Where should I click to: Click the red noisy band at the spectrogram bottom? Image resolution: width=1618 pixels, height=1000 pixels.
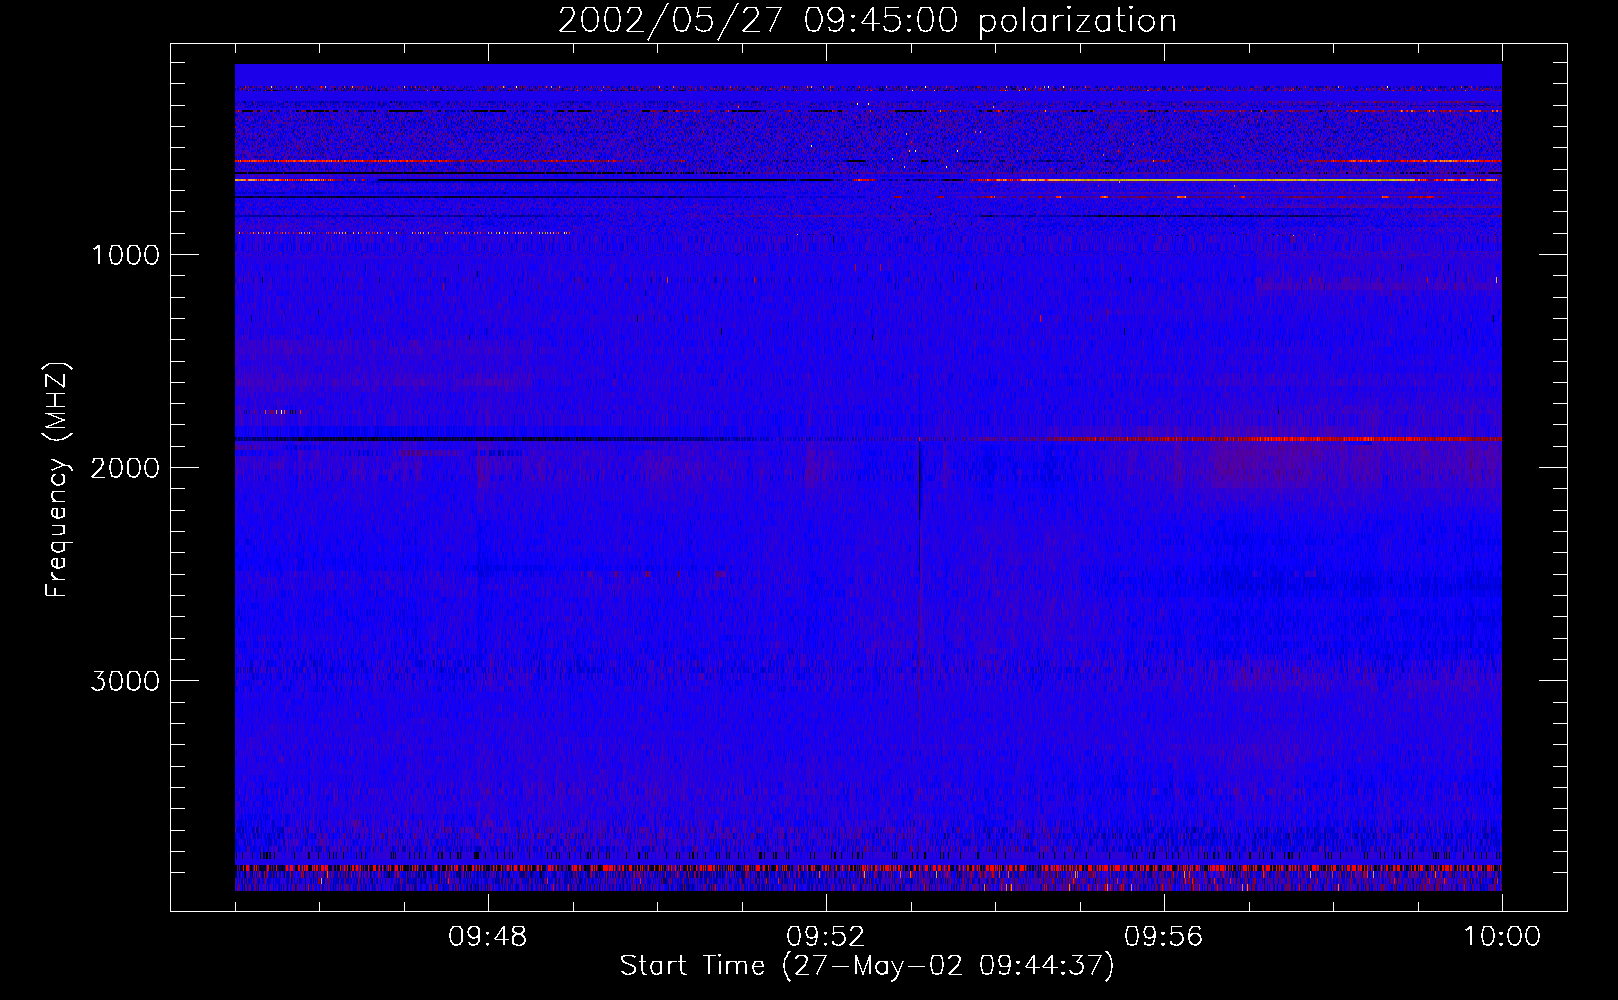click(x=868, y=869)
